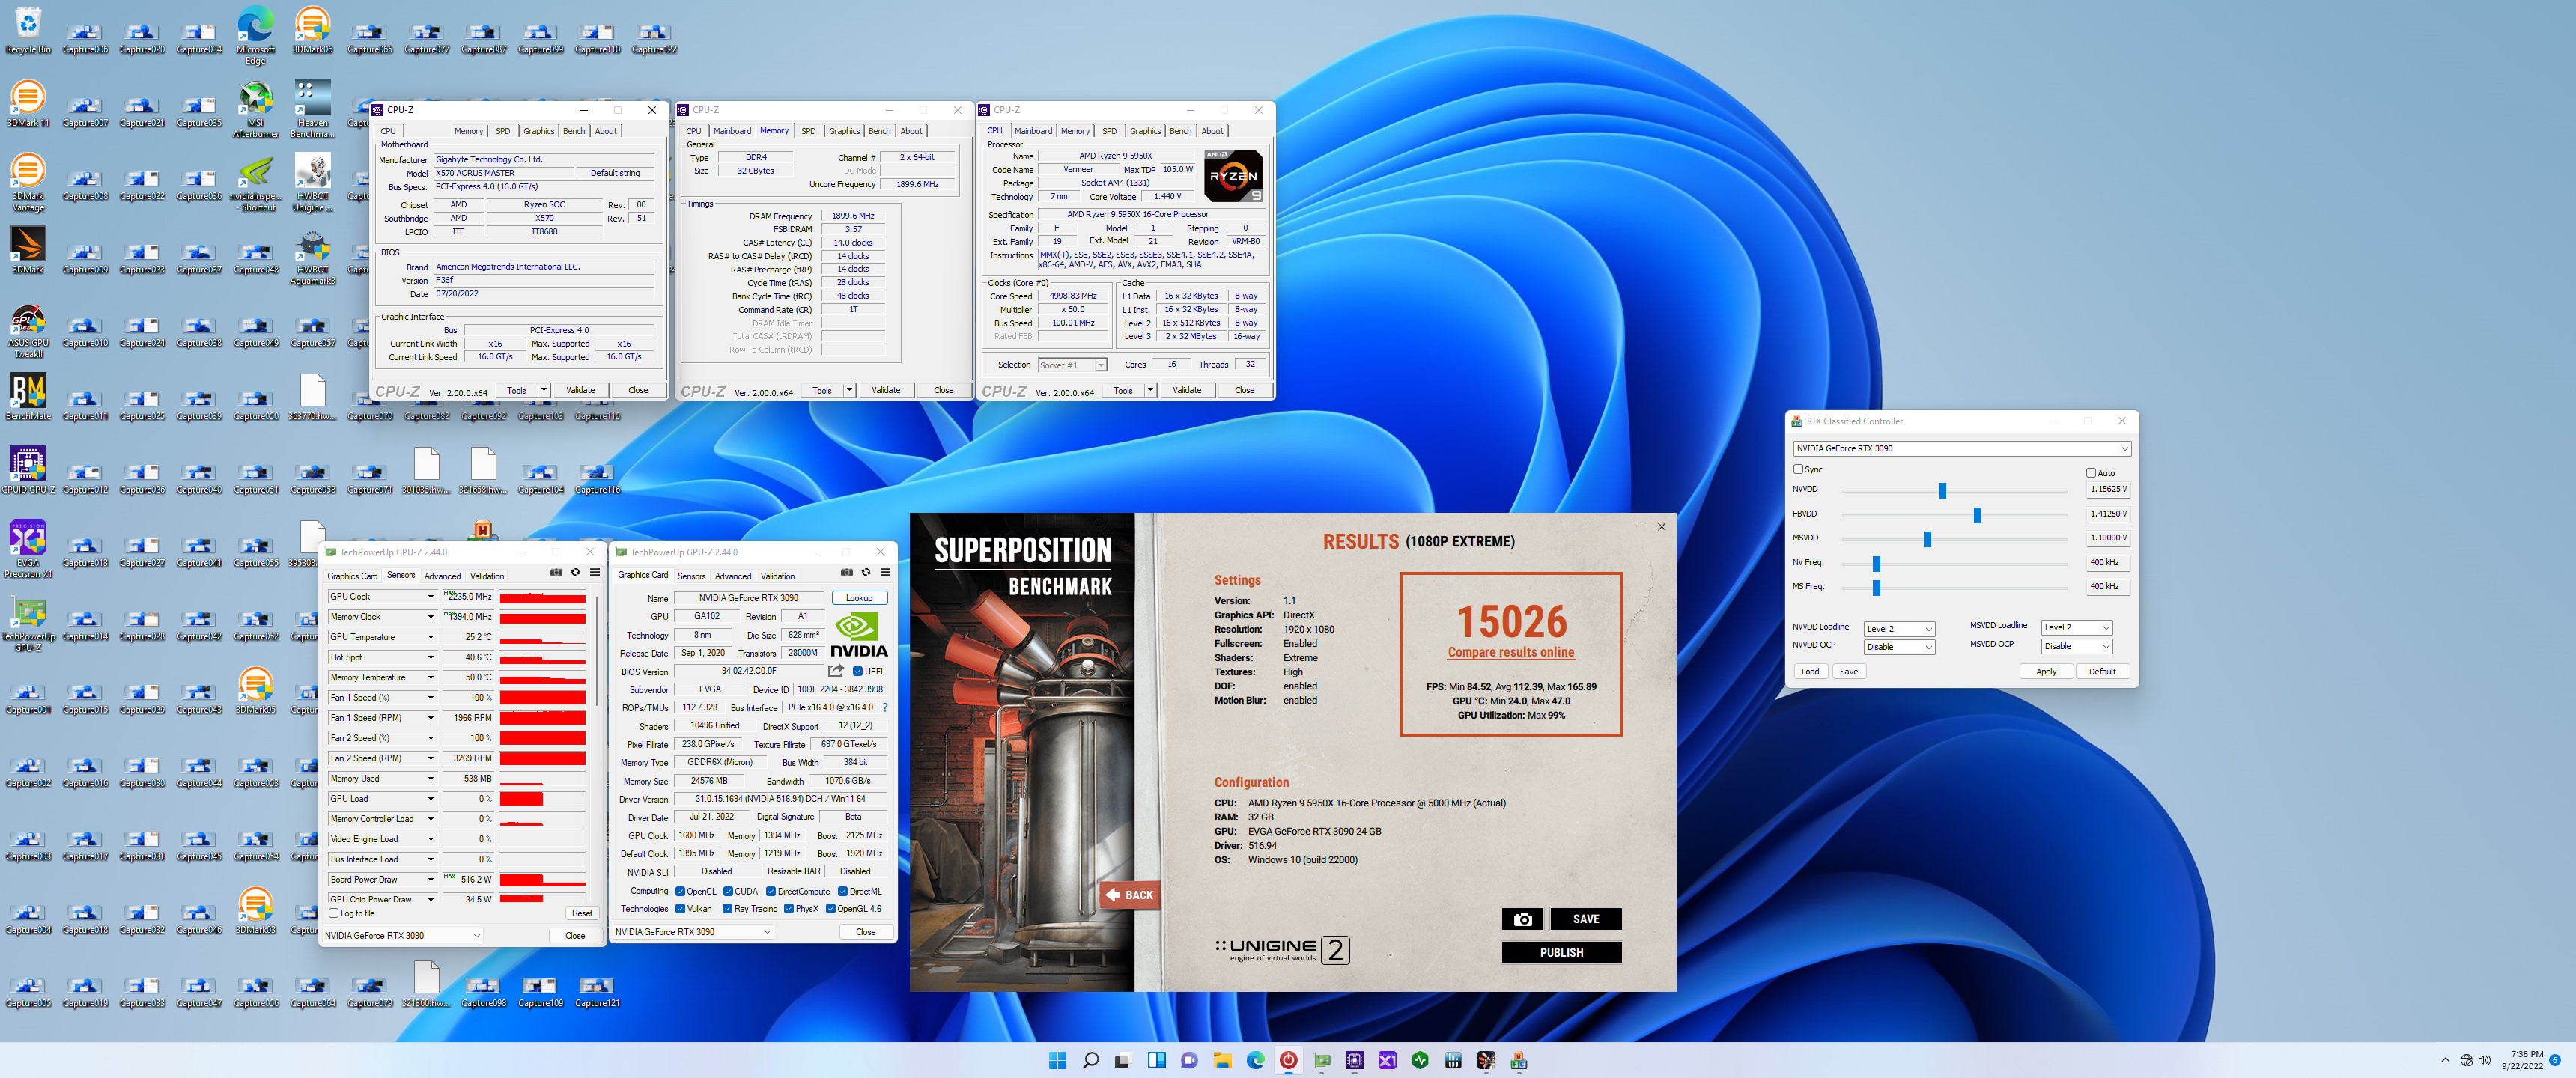The width and height of the screenshot is (2576, 1078).
Task: Click the NVVDD voltage slider handle
Action: click(1942, 490)
